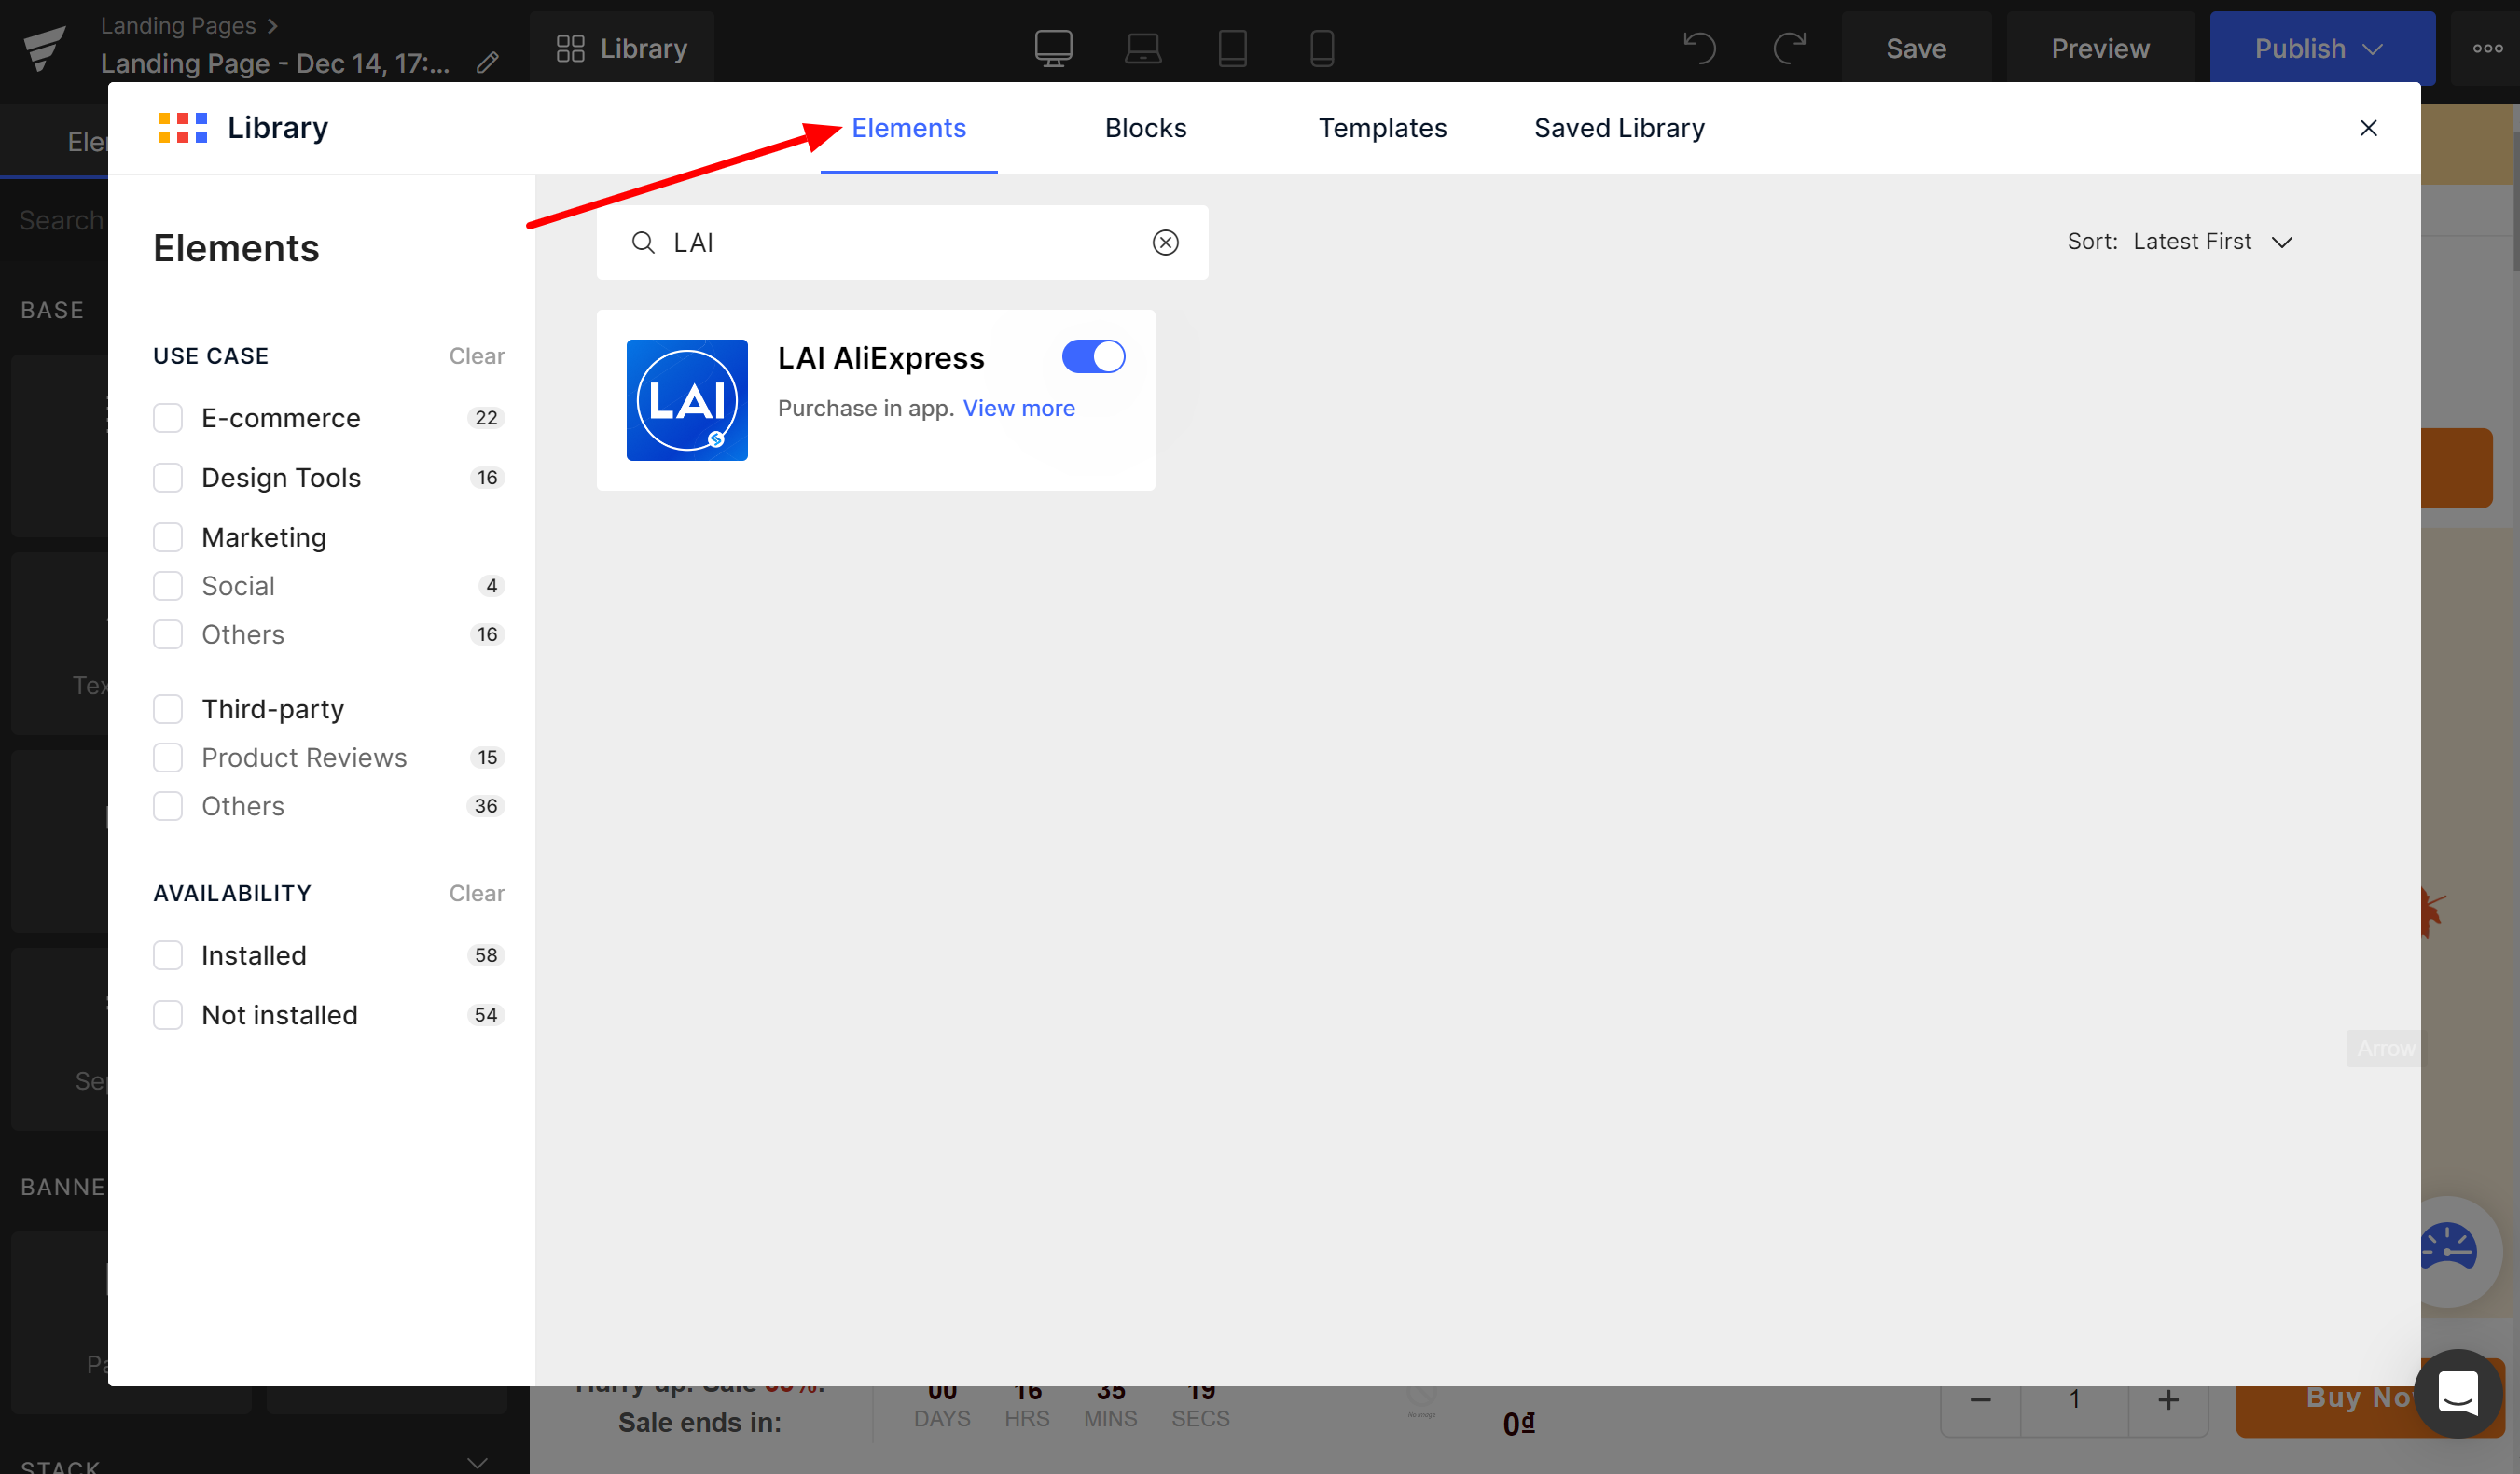
Task: Check Others under Third-party
Action: pos(168,806)
